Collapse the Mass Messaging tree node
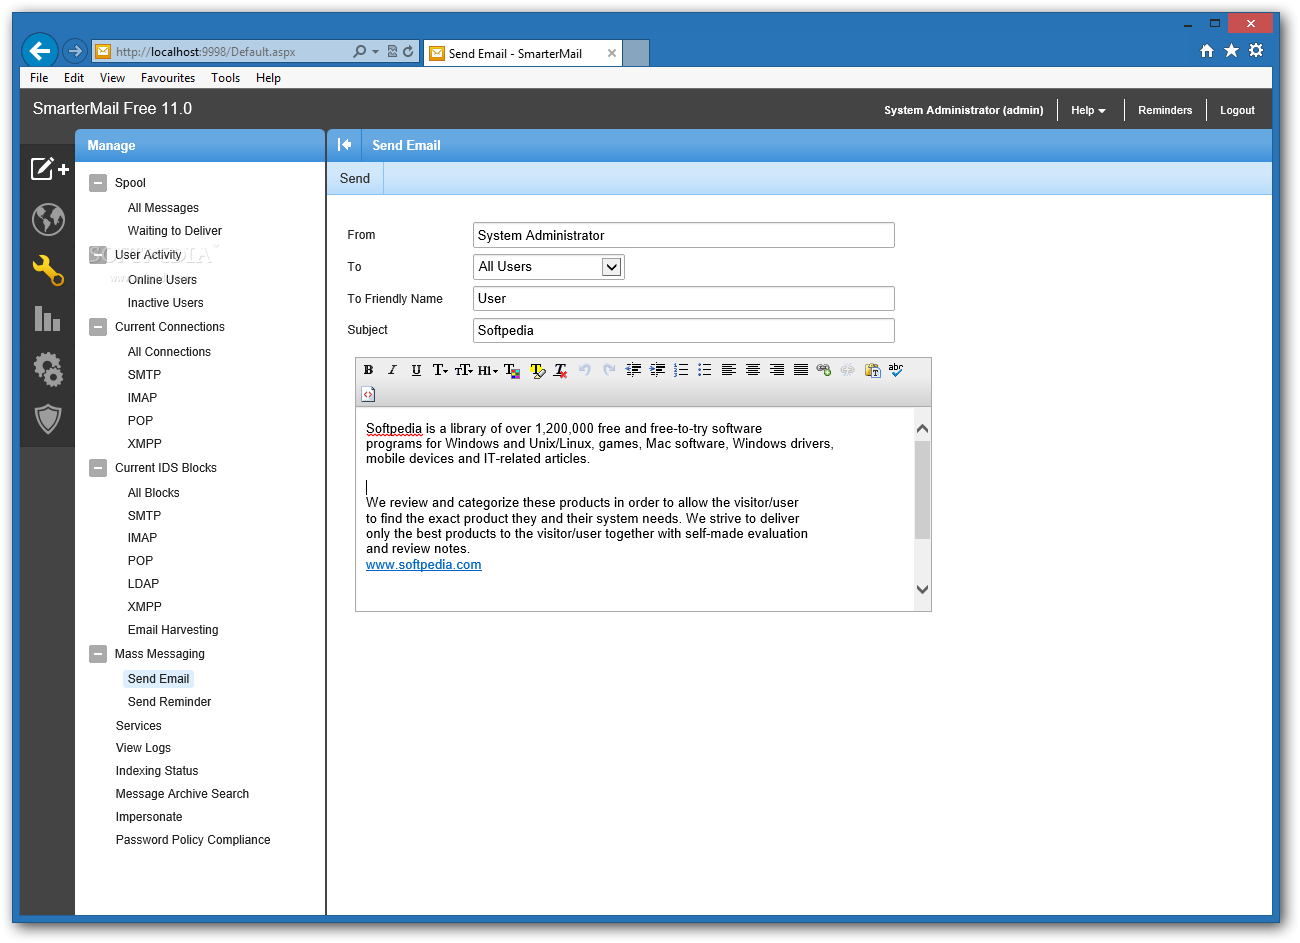 tap(98, 654)
